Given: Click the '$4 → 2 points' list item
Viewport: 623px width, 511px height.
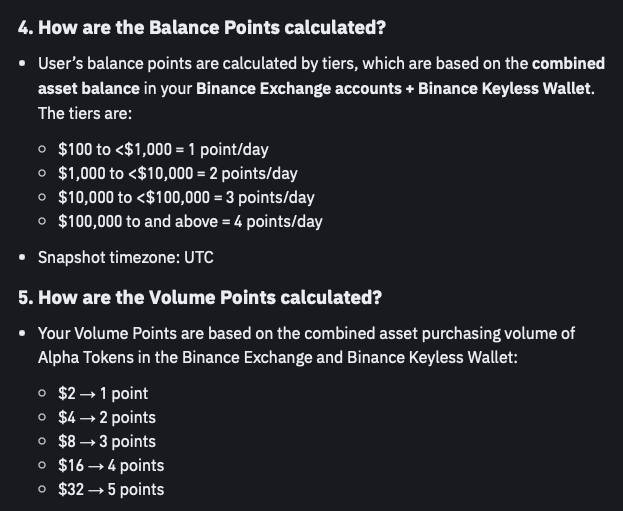Looking at the screenshot, I should tap(107, 417).
